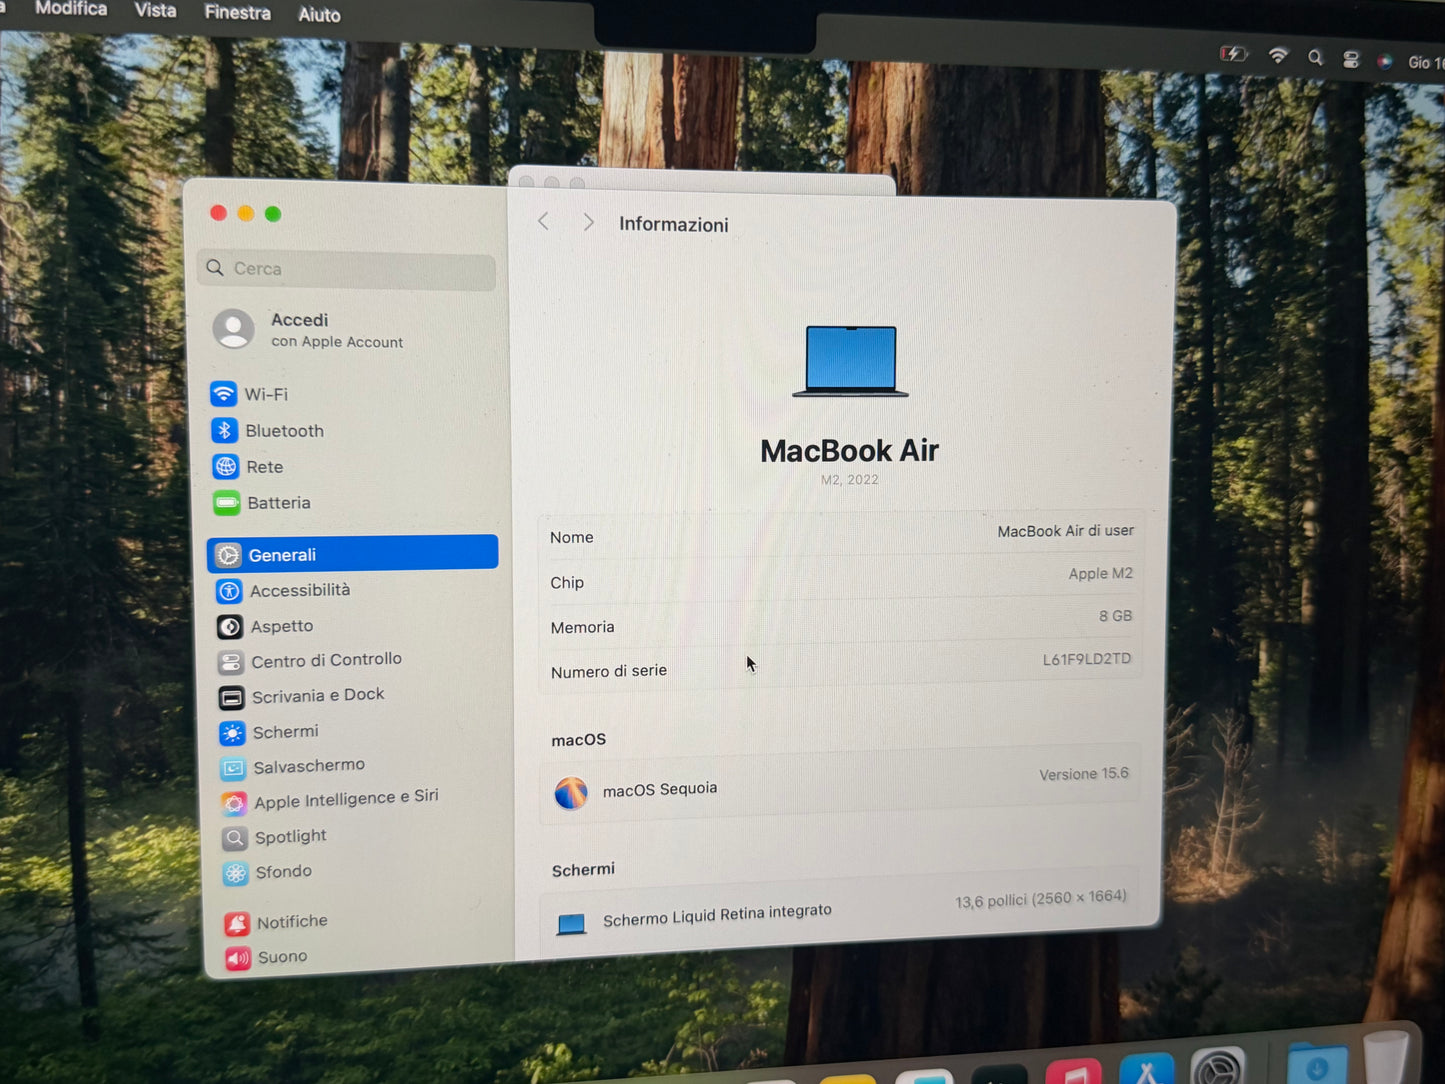Click Accedi con Apple Account
This screenshot has height=1084, width=1445.
click(310, 330)
